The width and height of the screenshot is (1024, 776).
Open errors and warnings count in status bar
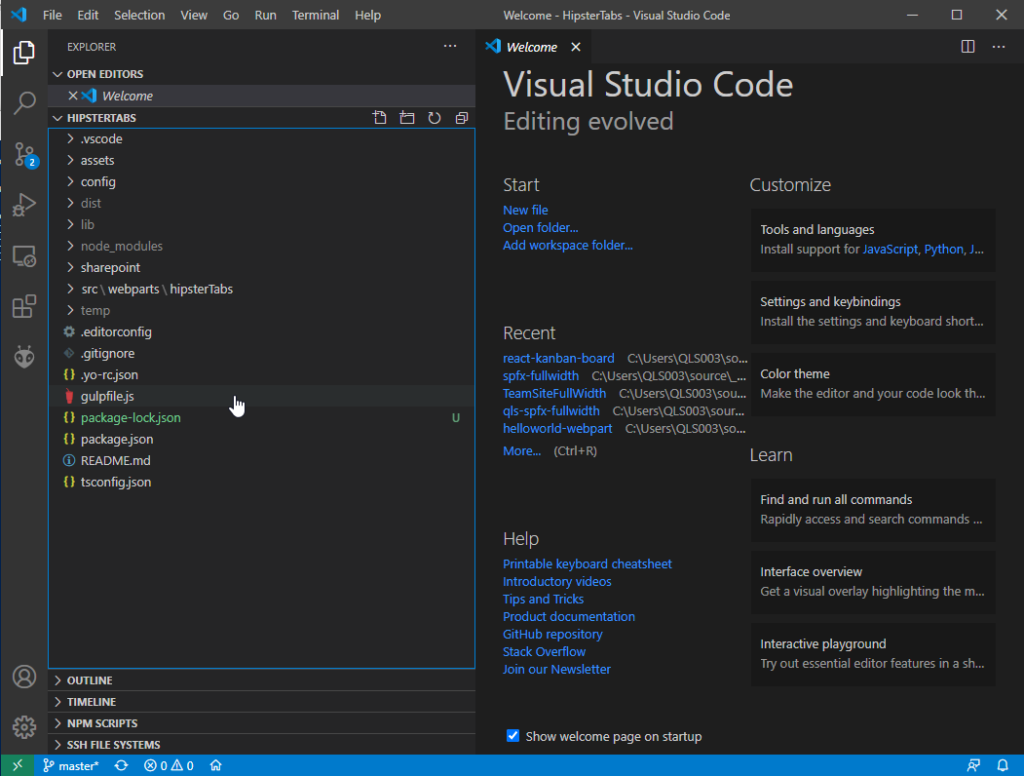click(168, 766)
